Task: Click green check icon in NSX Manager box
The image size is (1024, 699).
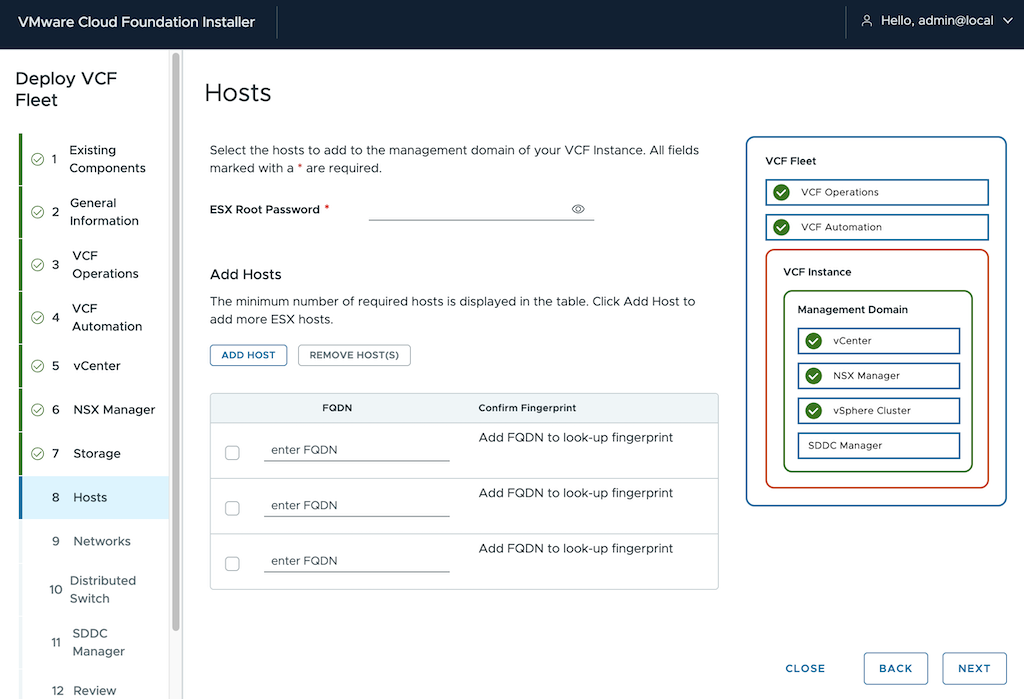Action: (x=813, y=376)
